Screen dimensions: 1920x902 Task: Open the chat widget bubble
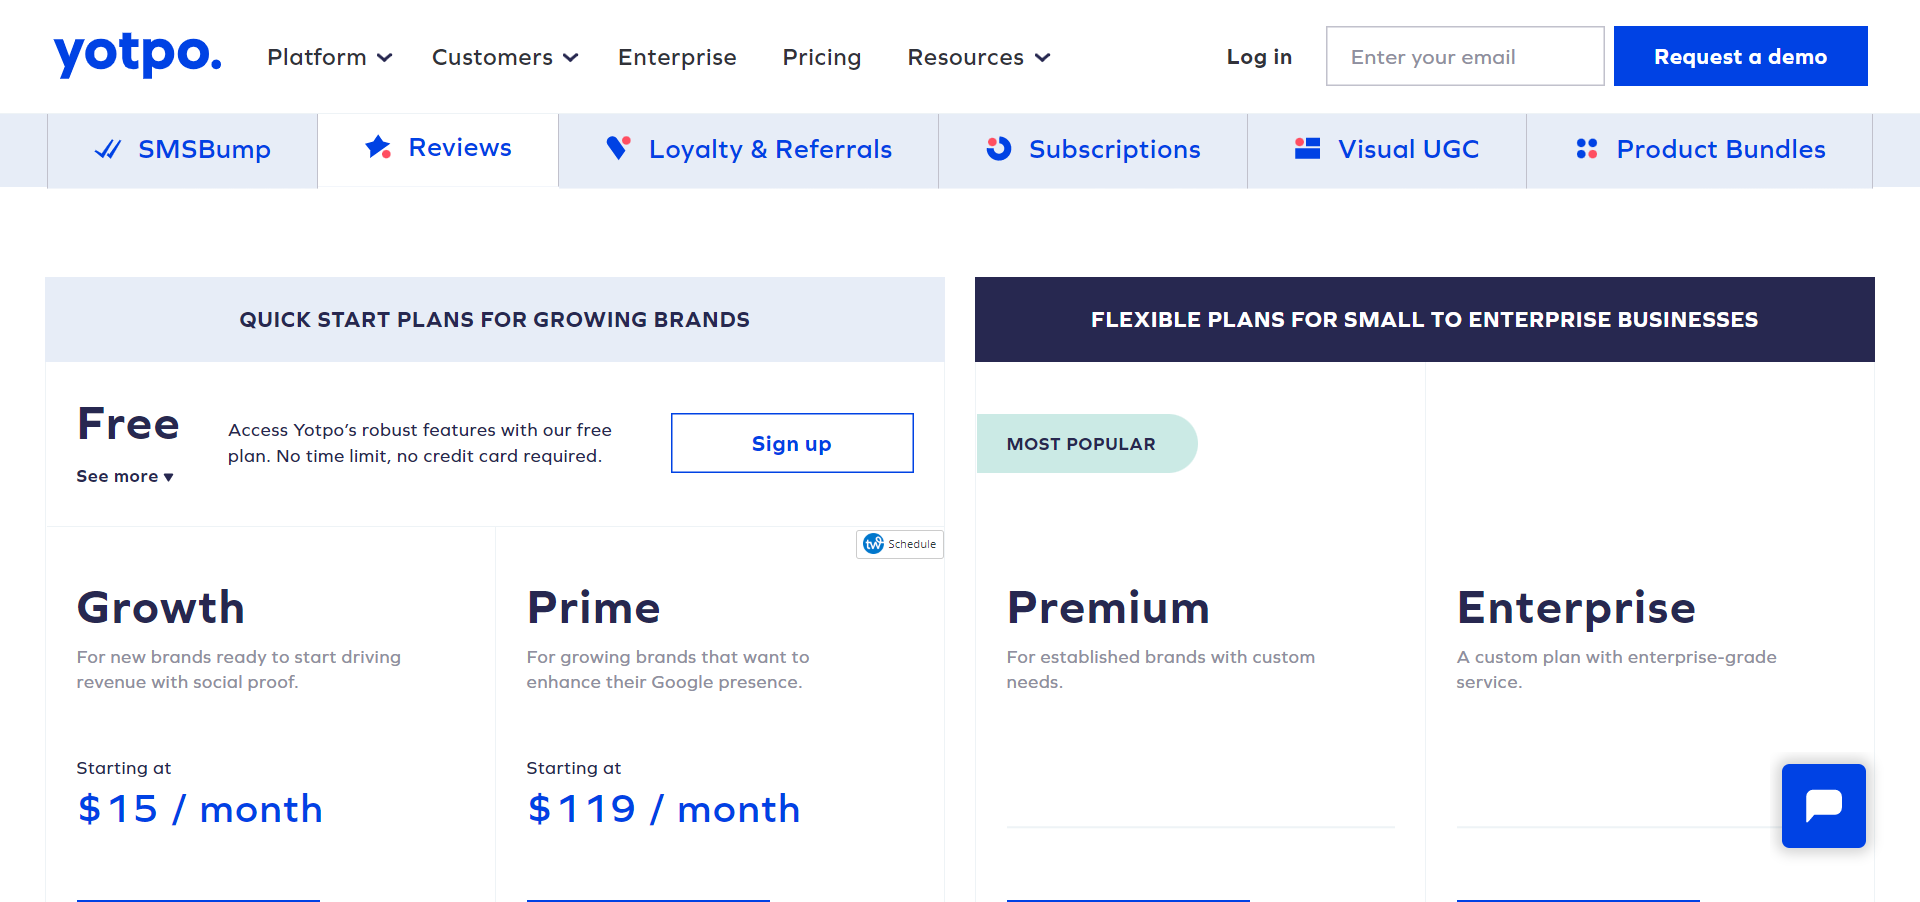[1824, 806]
